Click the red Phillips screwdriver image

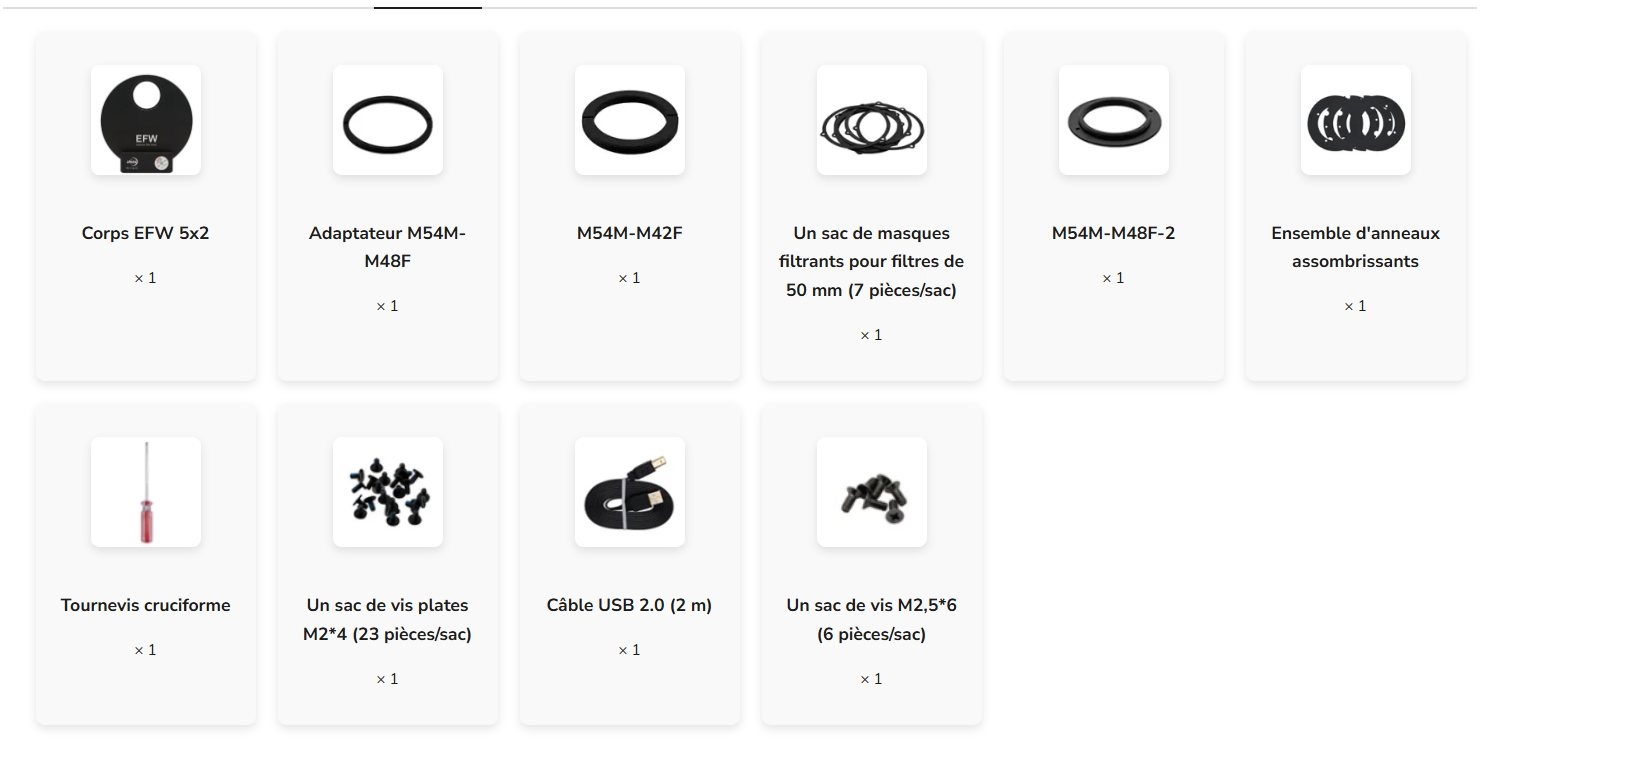tap(146, 492)
